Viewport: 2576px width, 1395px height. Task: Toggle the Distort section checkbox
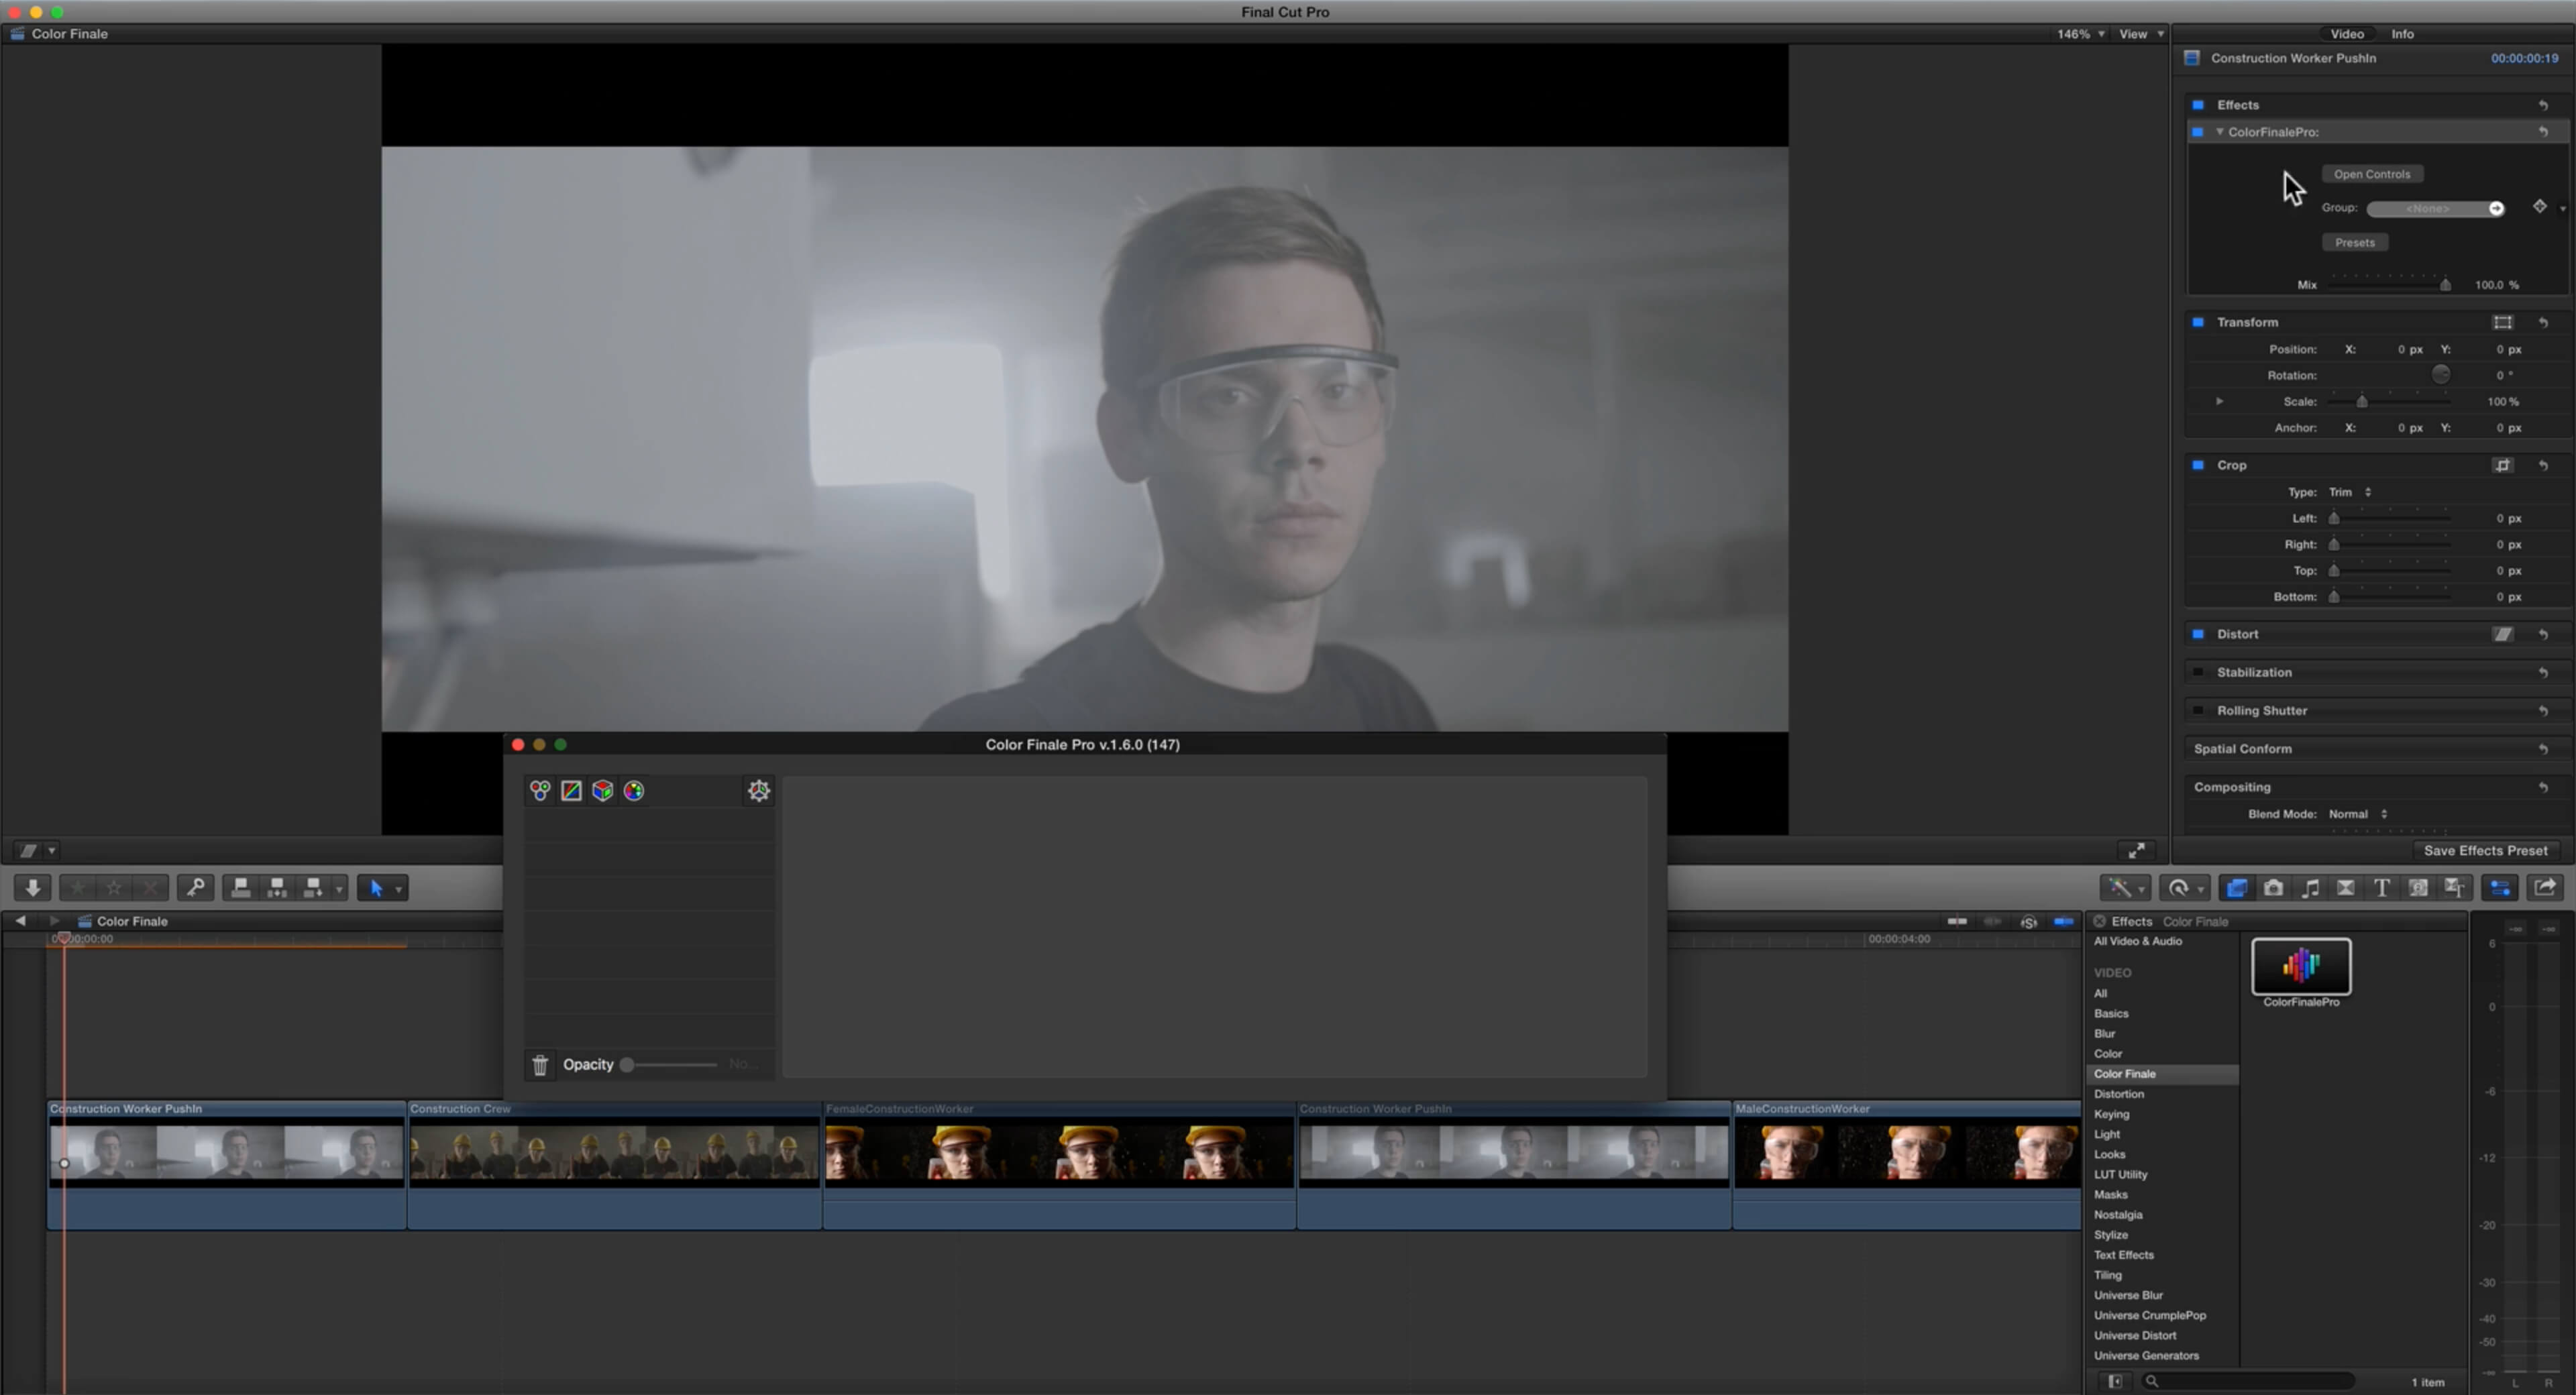click(2198, 634)
